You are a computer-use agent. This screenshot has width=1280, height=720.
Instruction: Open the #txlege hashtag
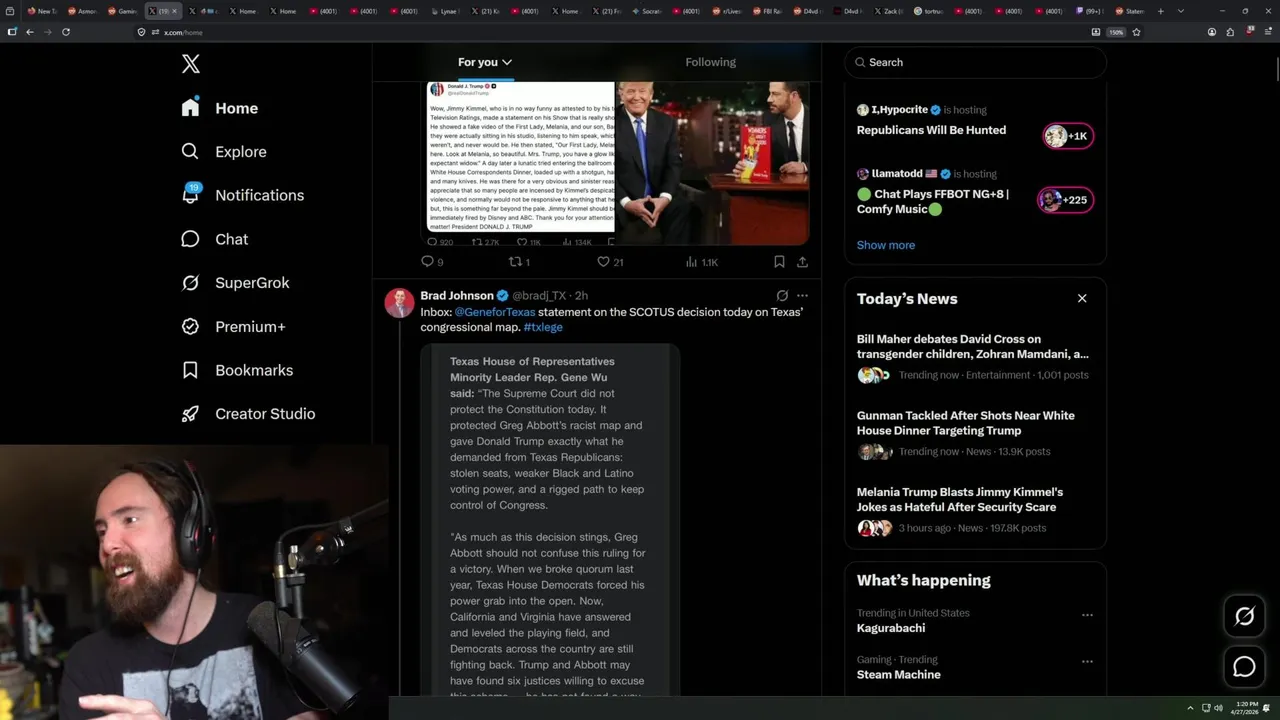tap(543, 327)
